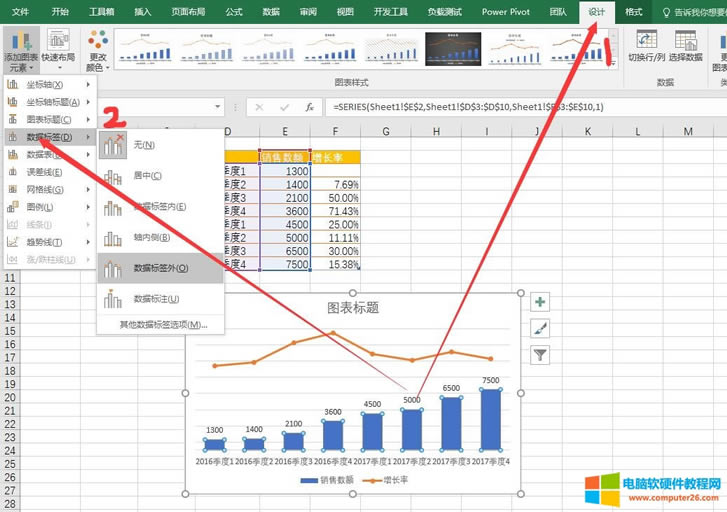Image resolution: width=727 pixels, height=512 pixels.
Task: Click the chart styles paintbrush button
Action: pyautogui.click(x=540, y=328)
